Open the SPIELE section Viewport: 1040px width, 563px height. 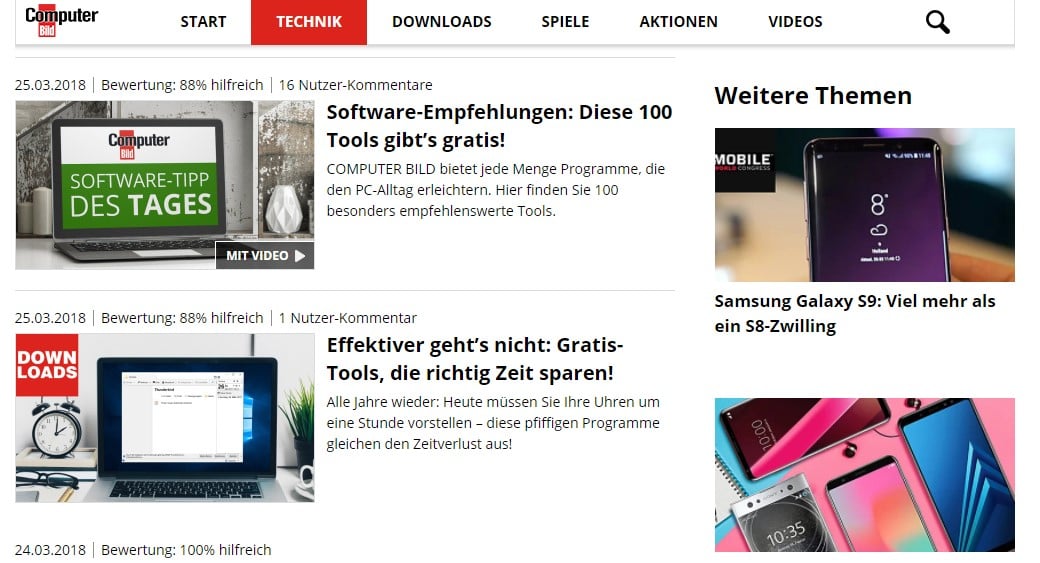point(565,22)
